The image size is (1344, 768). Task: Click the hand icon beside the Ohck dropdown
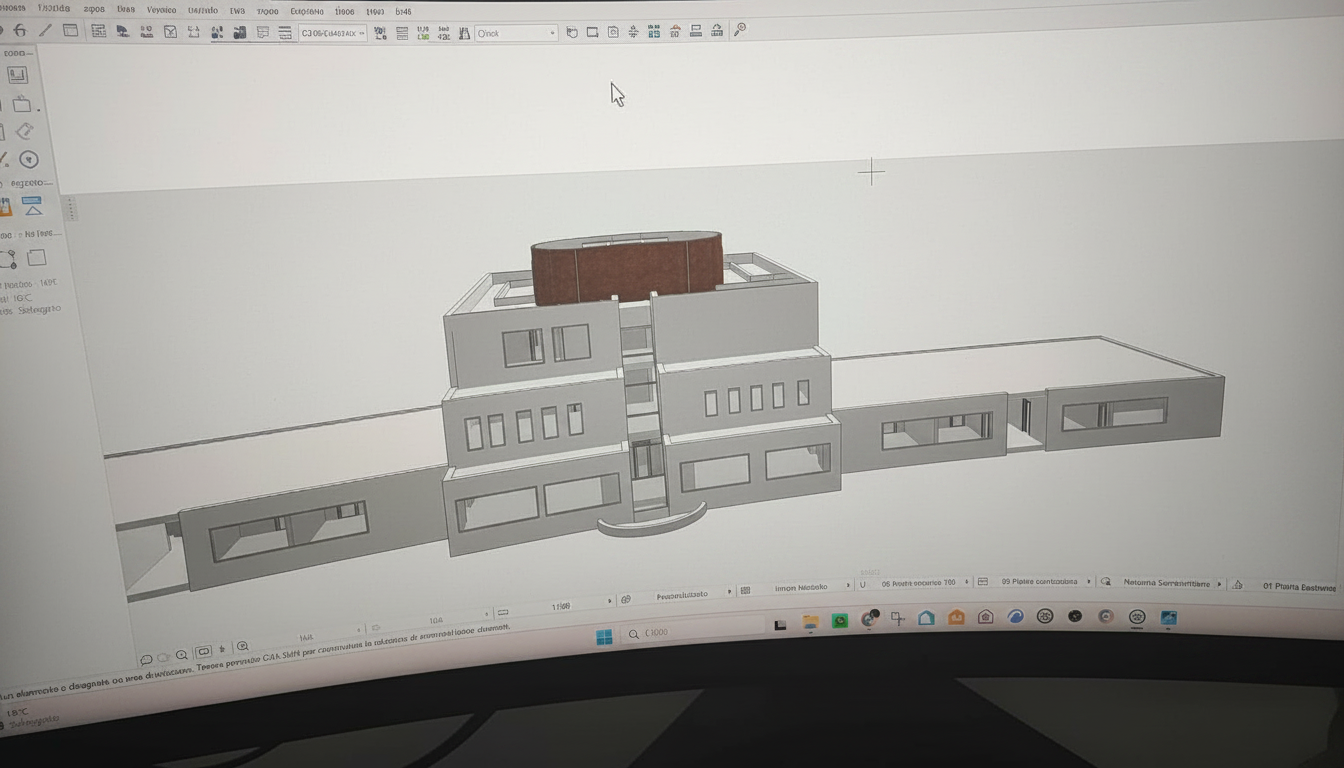tap(572, 32)
